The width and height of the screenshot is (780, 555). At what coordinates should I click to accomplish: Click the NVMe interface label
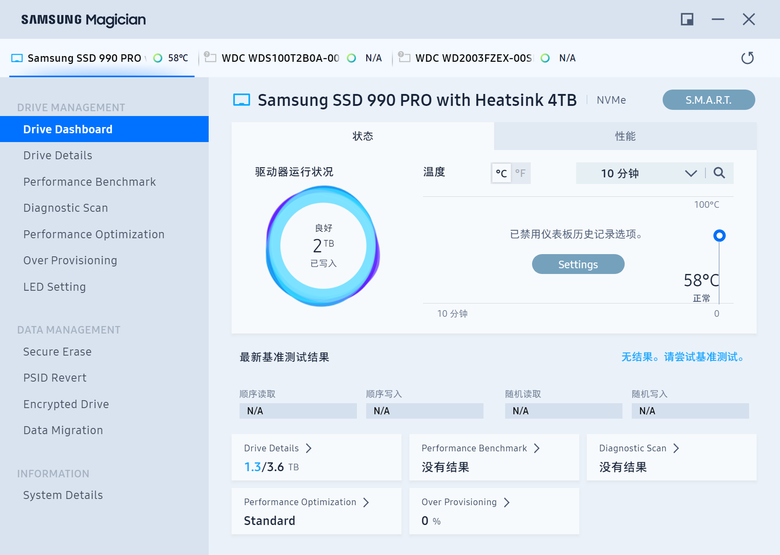tap(611, 100)
